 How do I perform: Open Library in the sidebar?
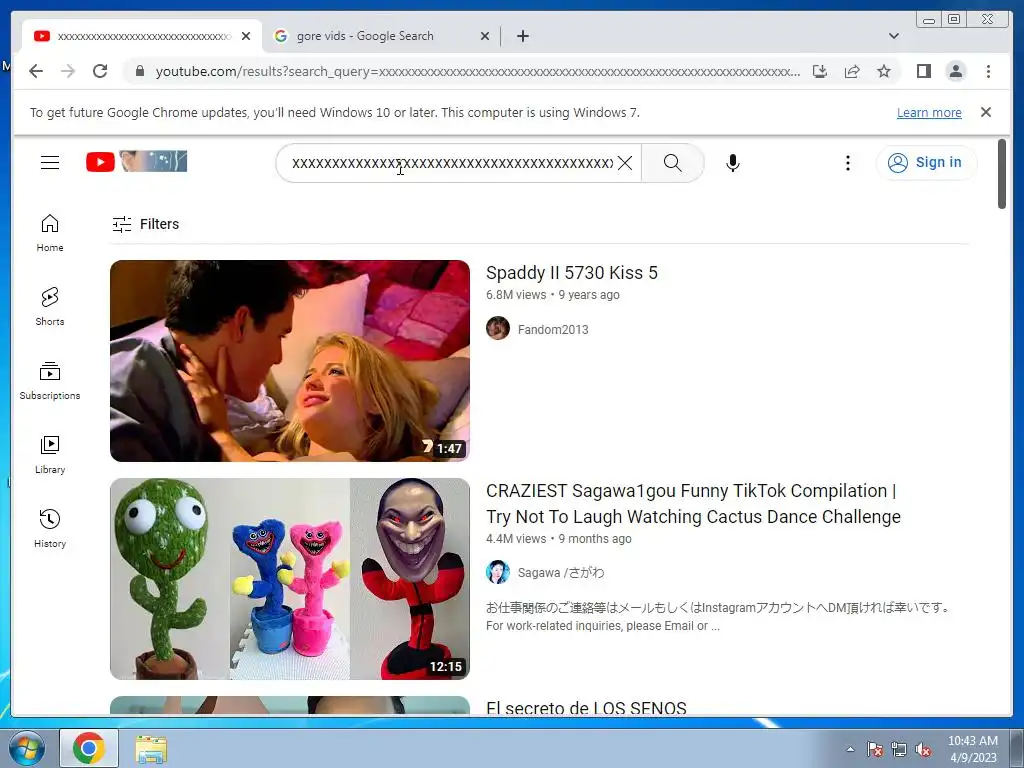pos(50,455)
